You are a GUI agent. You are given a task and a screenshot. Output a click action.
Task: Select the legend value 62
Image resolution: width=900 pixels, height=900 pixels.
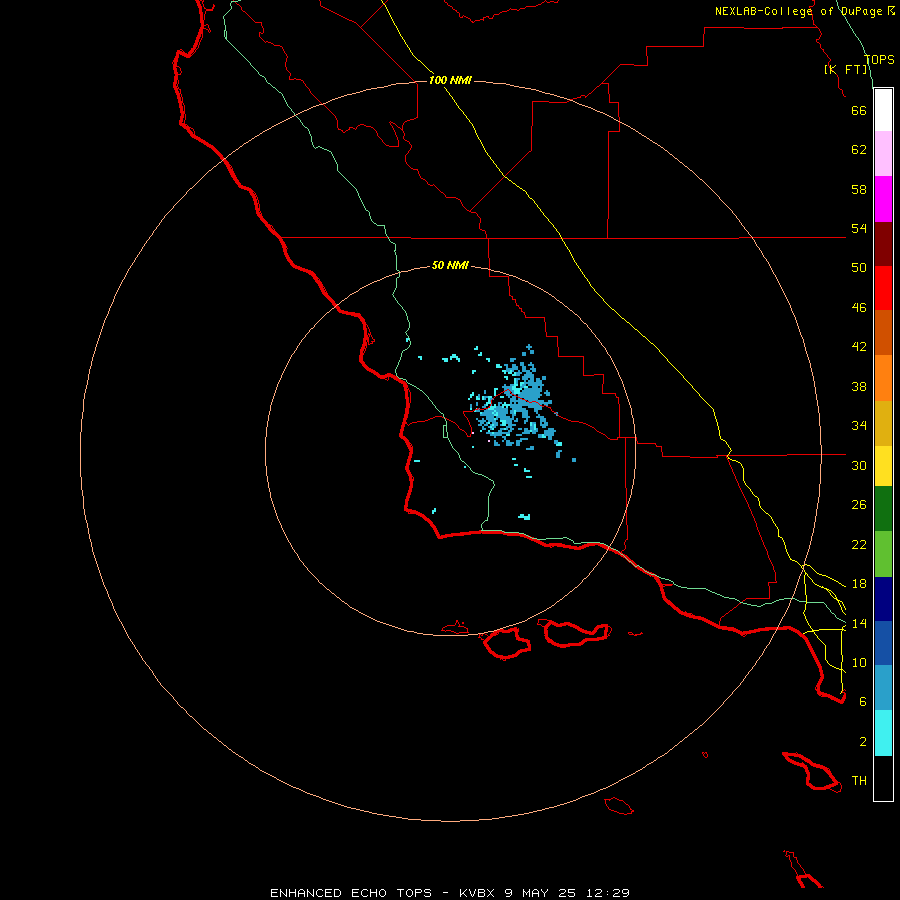(859, 150)
